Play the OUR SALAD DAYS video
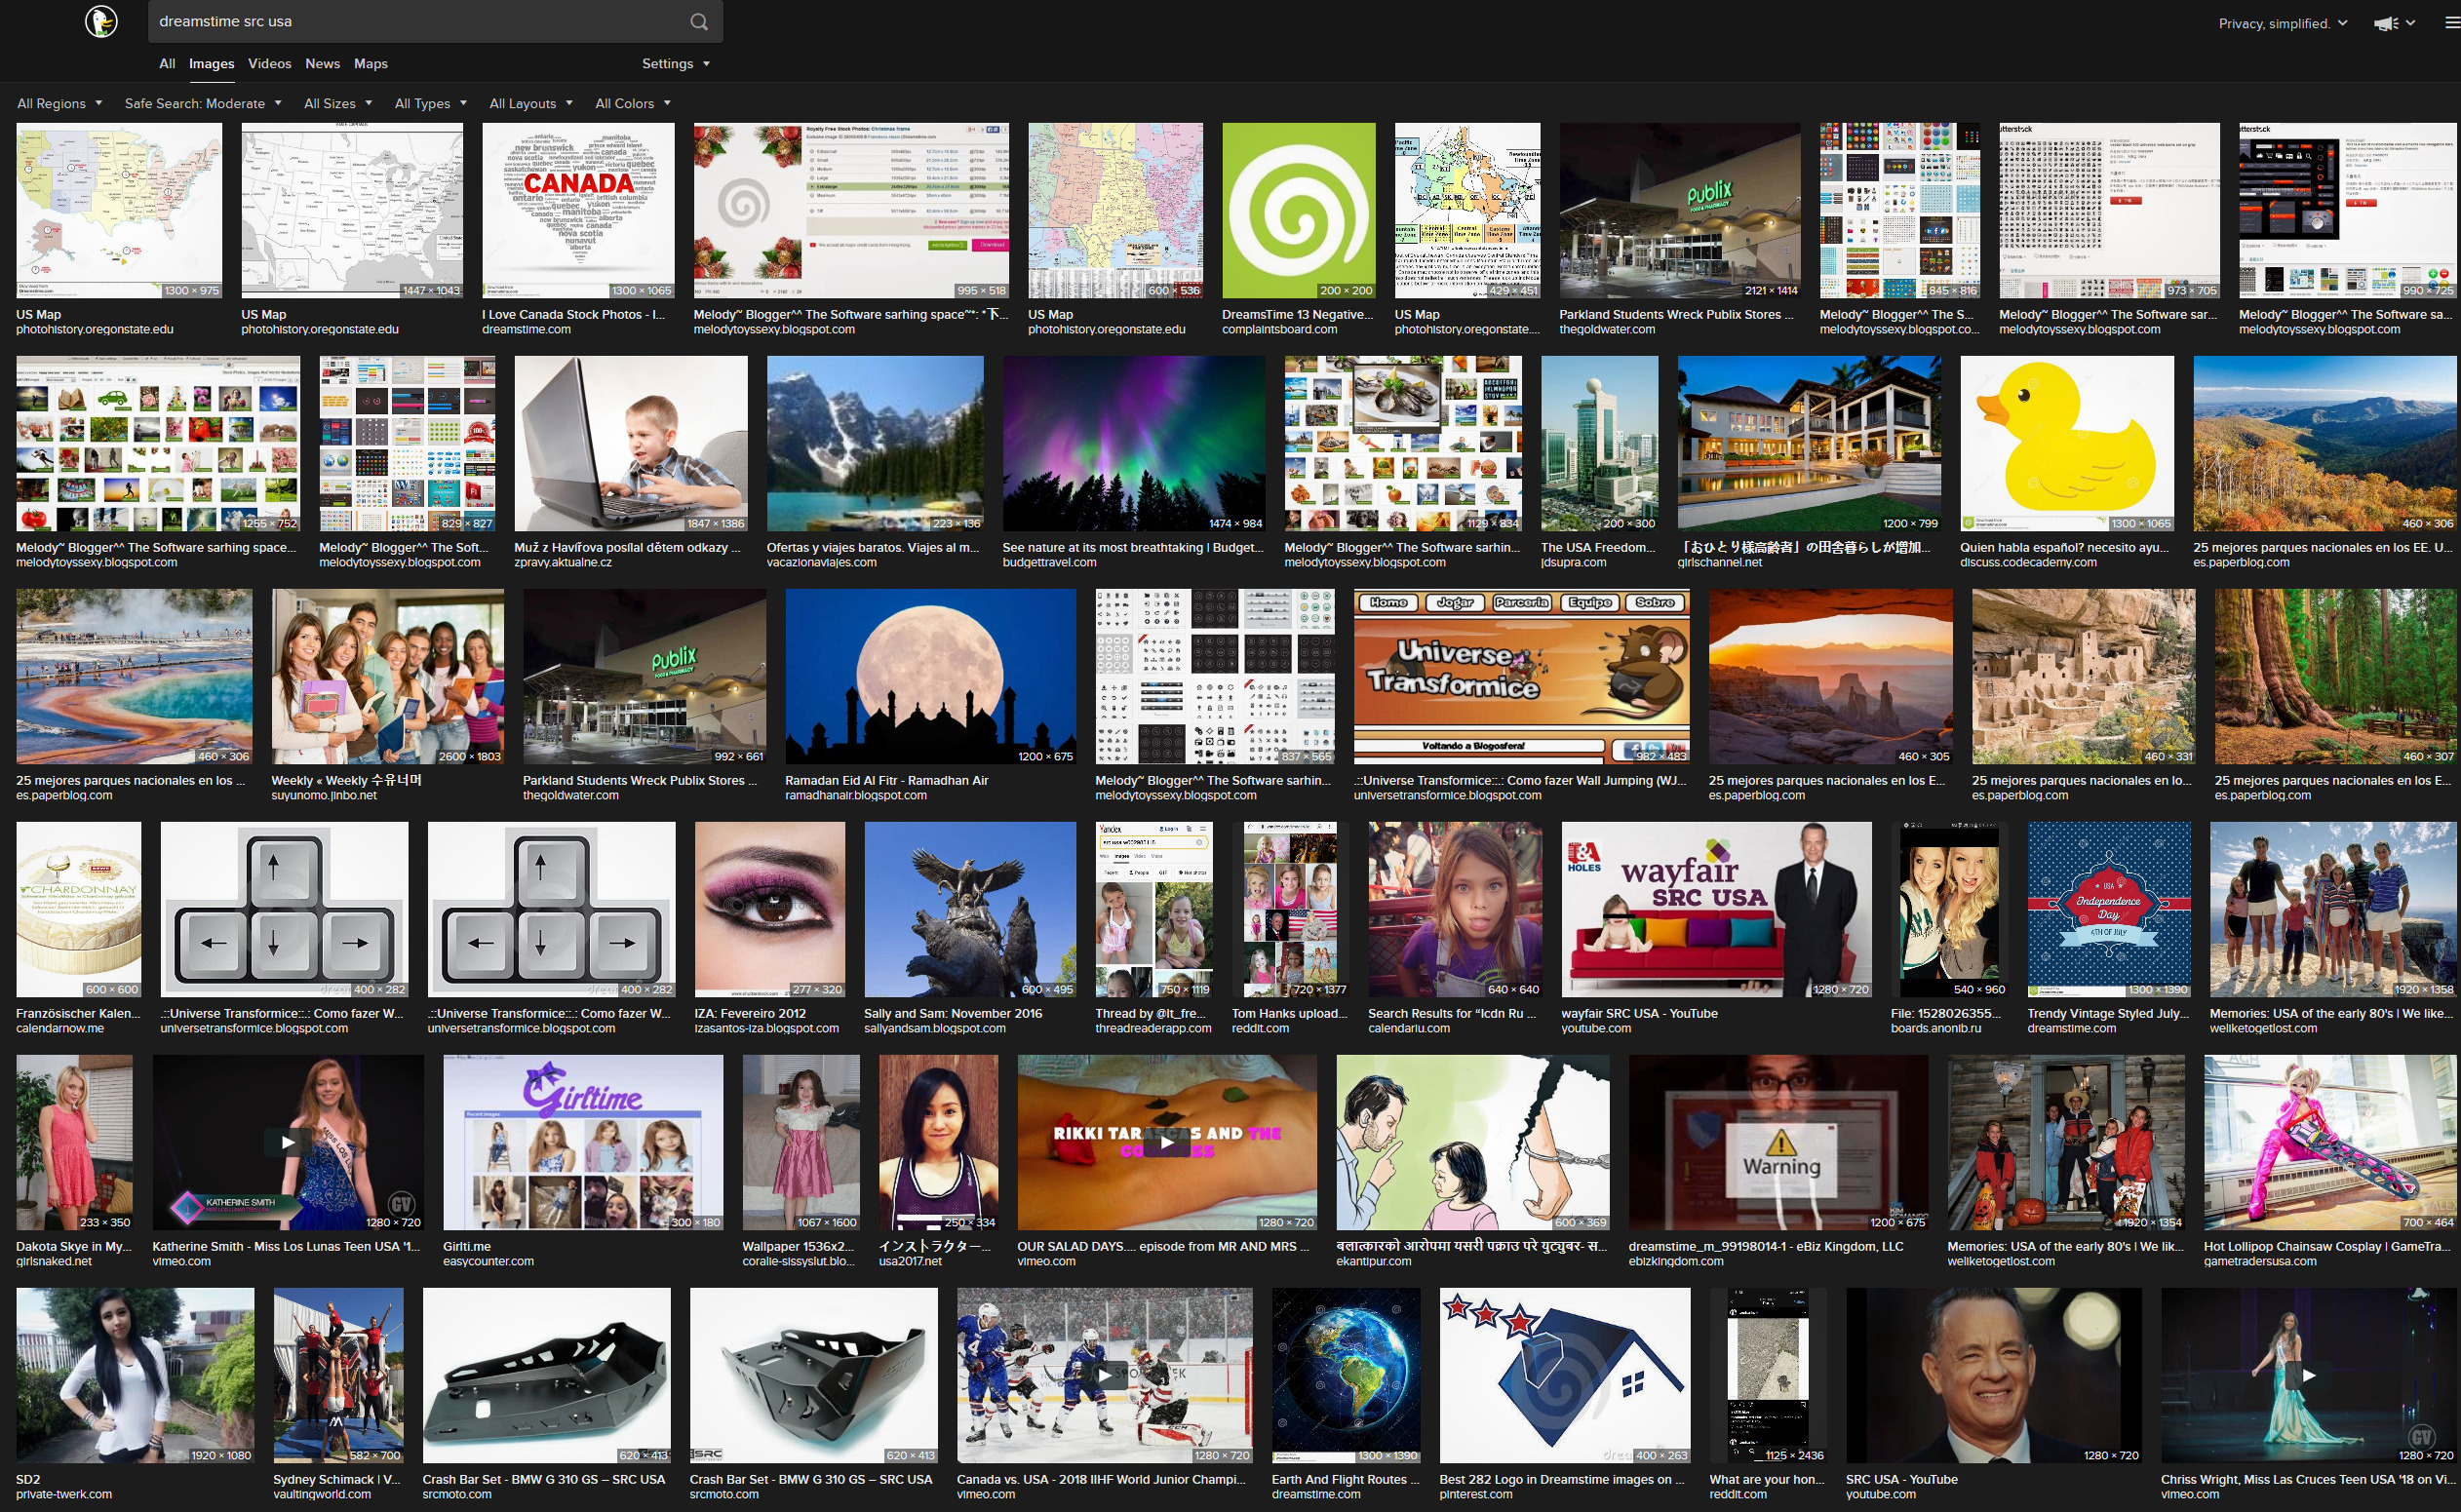 tap(1167, 1142)
